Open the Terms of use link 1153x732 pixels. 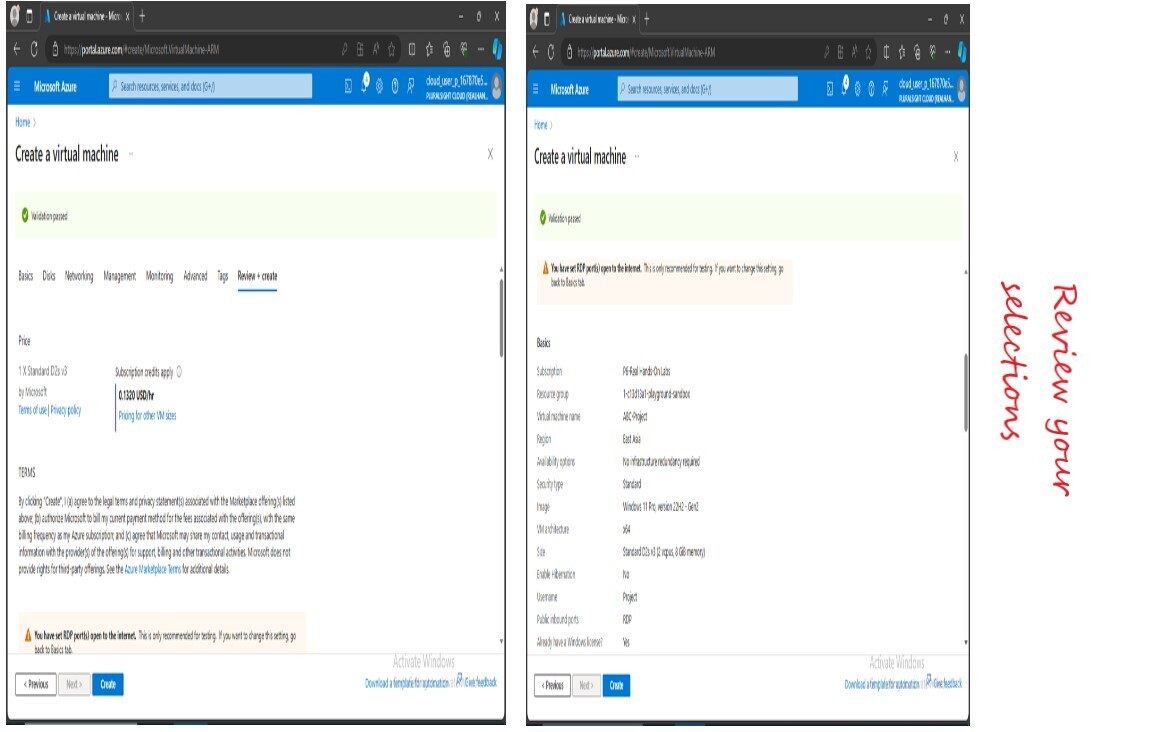[32, 410]
